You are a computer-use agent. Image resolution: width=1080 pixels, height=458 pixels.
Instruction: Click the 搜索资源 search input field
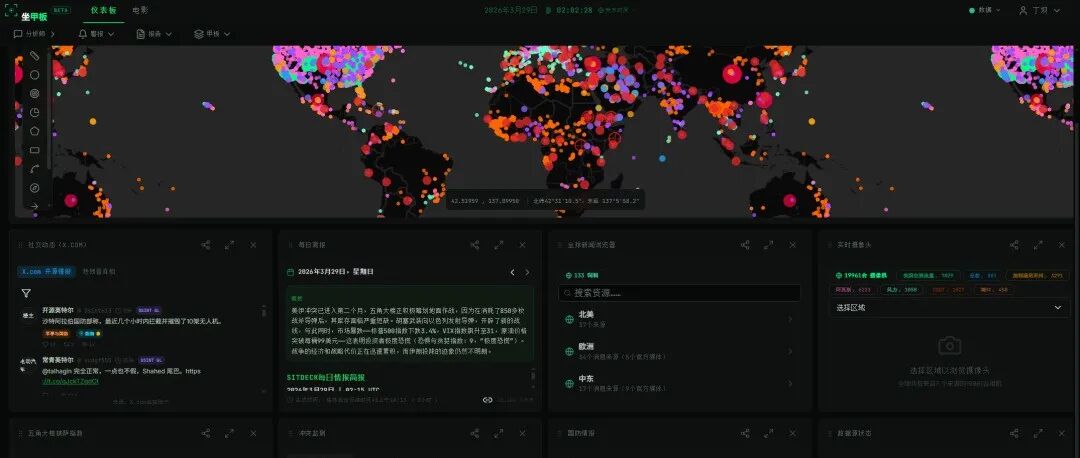[680, 293]
